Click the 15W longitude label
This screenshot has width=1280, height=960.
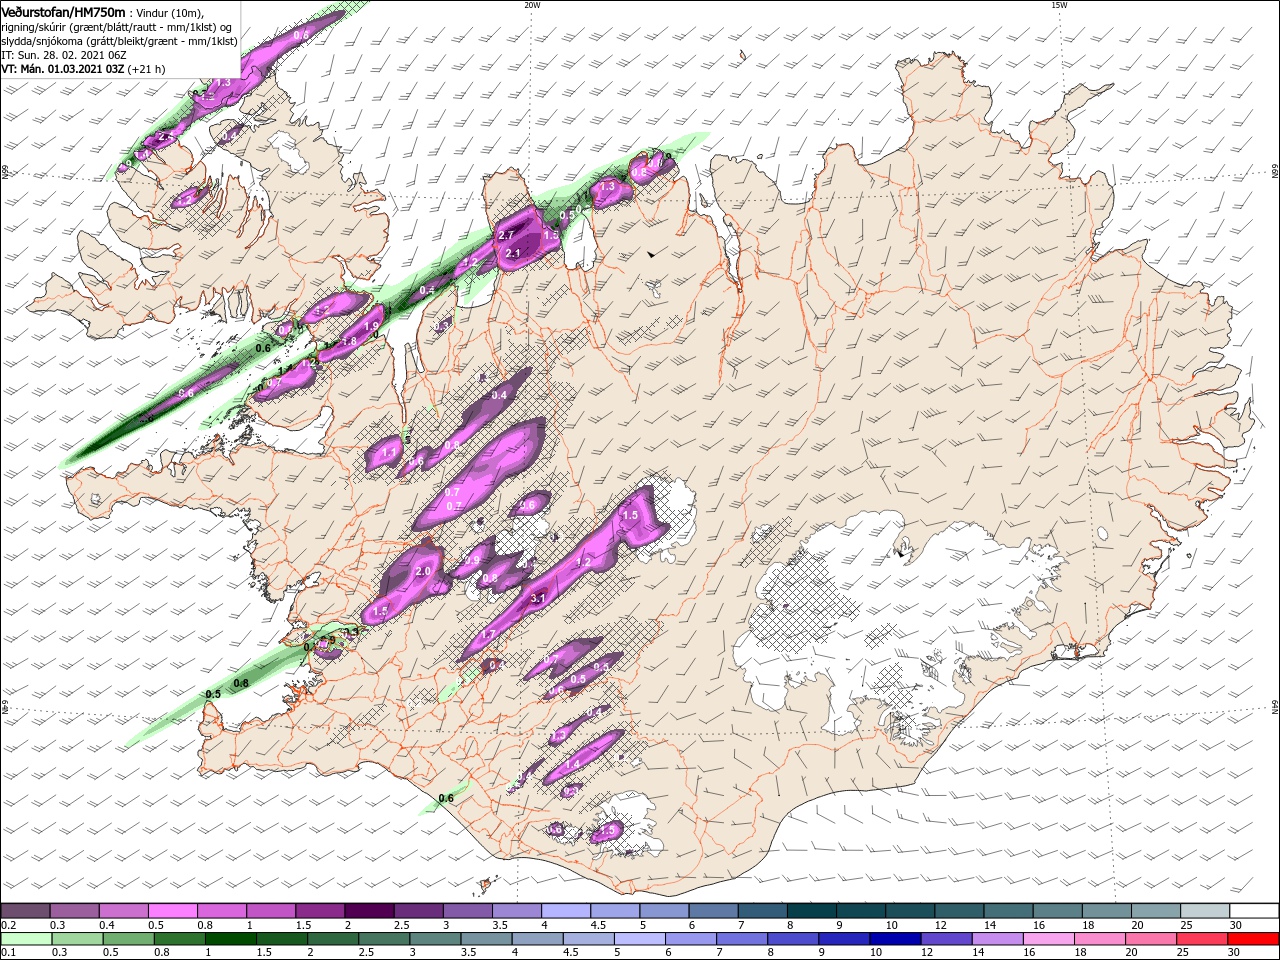tap(1058, 5)
